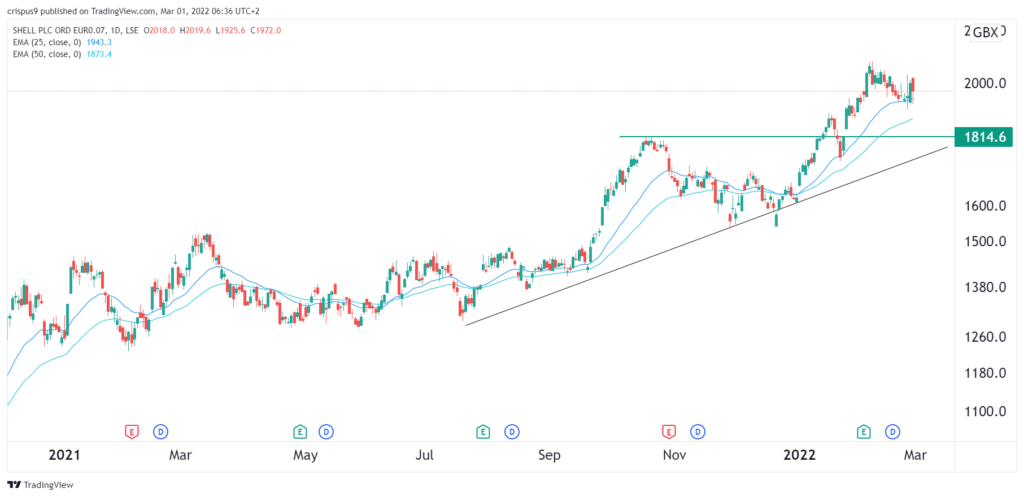Click the 1380.0 price axis label

985,287
